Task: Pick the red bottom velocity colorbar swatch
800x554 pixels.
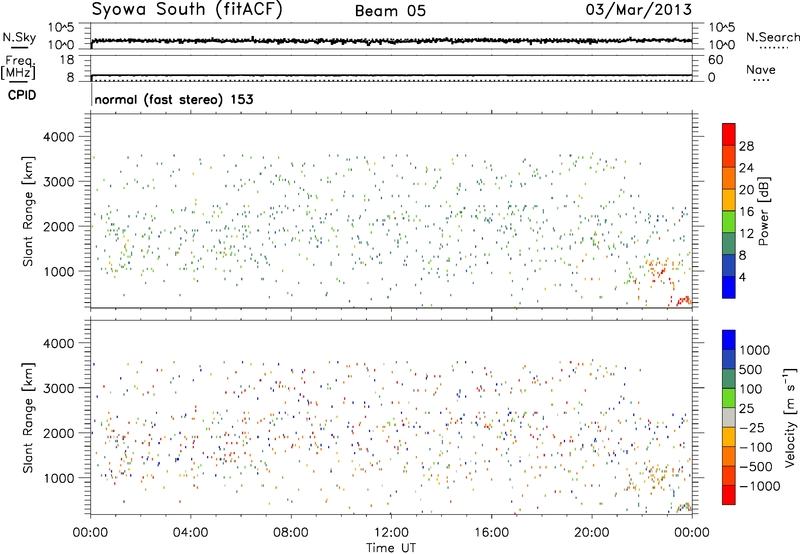Action: [x=729, y=495]
